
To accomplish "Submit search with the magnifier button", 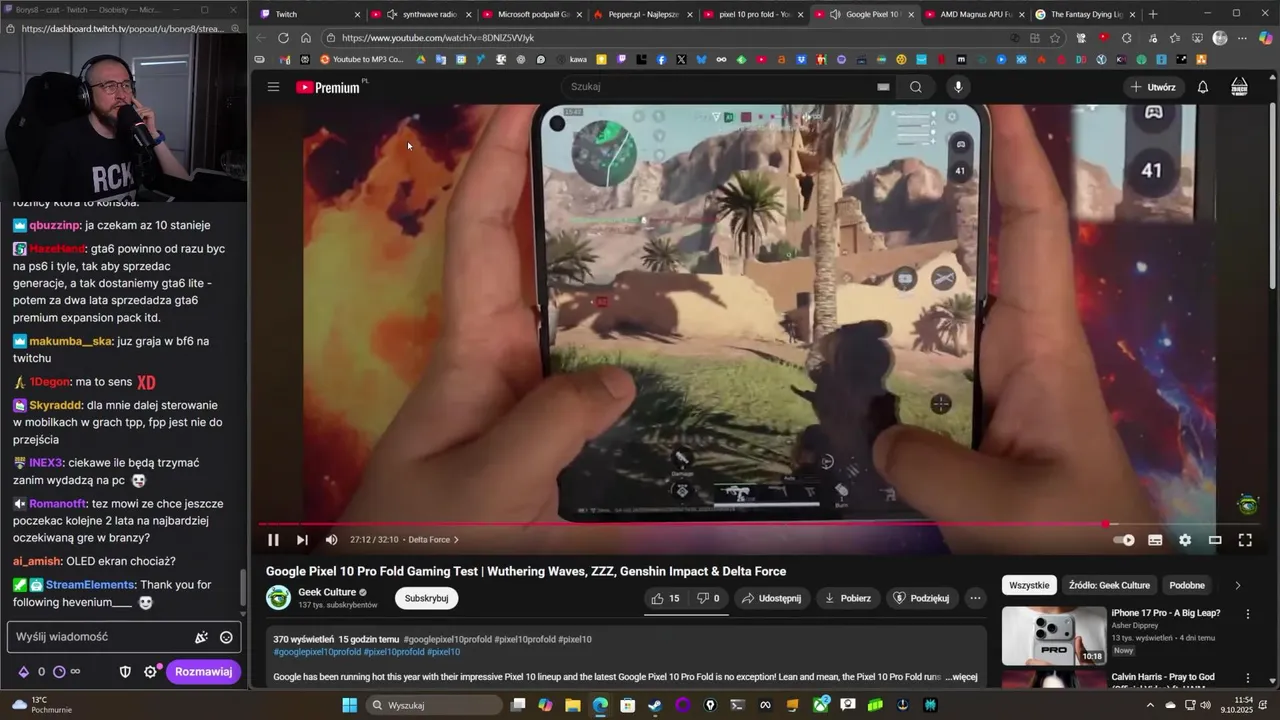I will tap(916, 87).
